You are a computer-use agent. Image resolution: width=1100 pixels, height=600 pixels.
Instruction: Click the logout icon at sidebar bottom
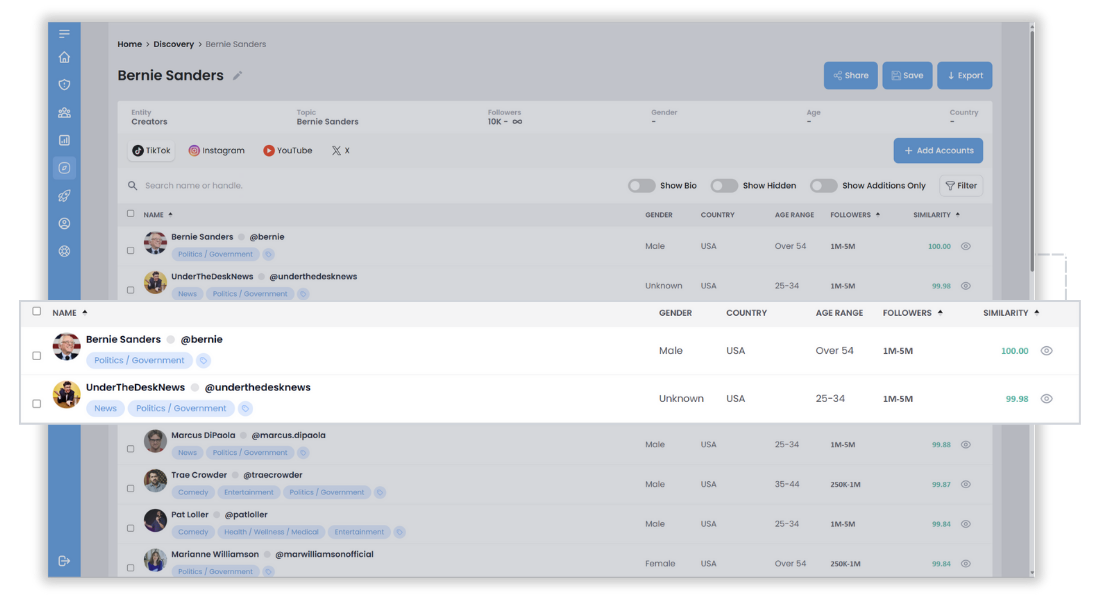[65, 561]
